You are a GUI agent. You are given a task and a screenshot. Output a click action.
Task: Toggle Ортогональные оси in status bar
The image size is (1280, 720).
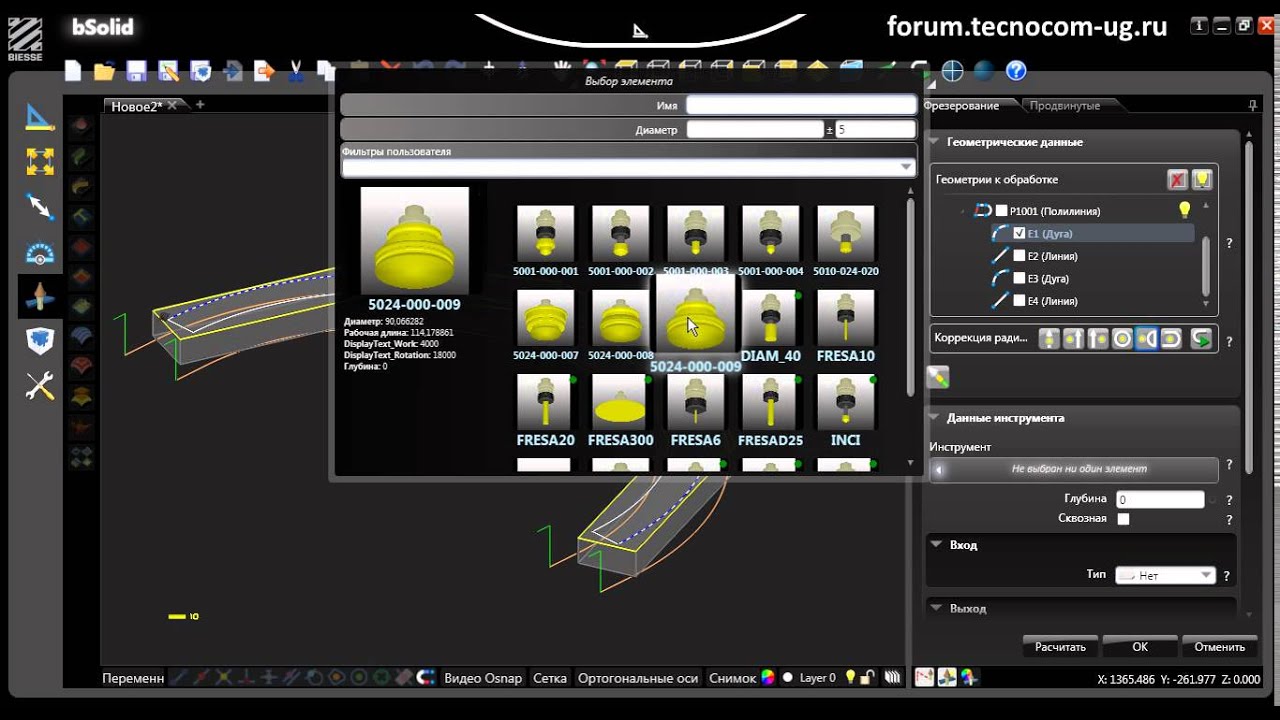point(638,678)
